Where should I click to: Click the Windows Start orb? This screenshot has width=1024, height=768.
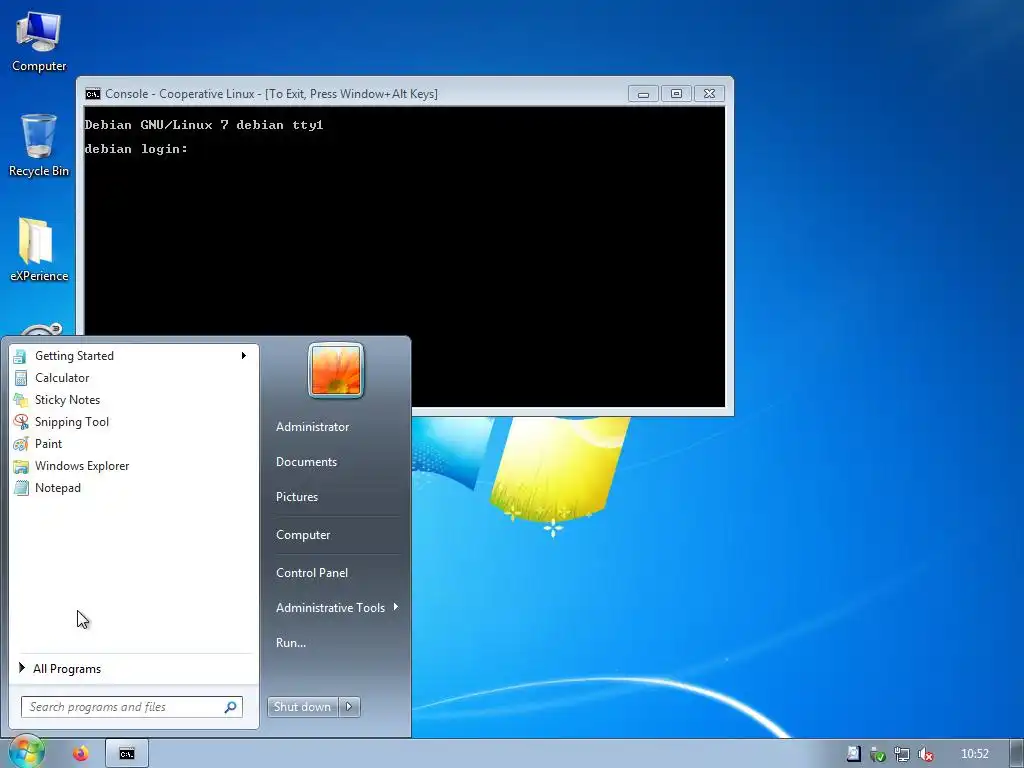26,752
